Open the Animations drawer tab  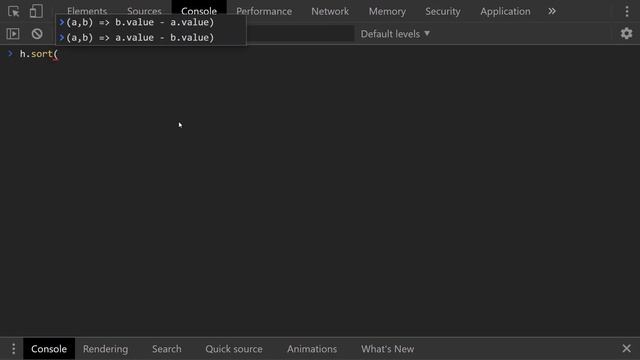pos(312,349)
